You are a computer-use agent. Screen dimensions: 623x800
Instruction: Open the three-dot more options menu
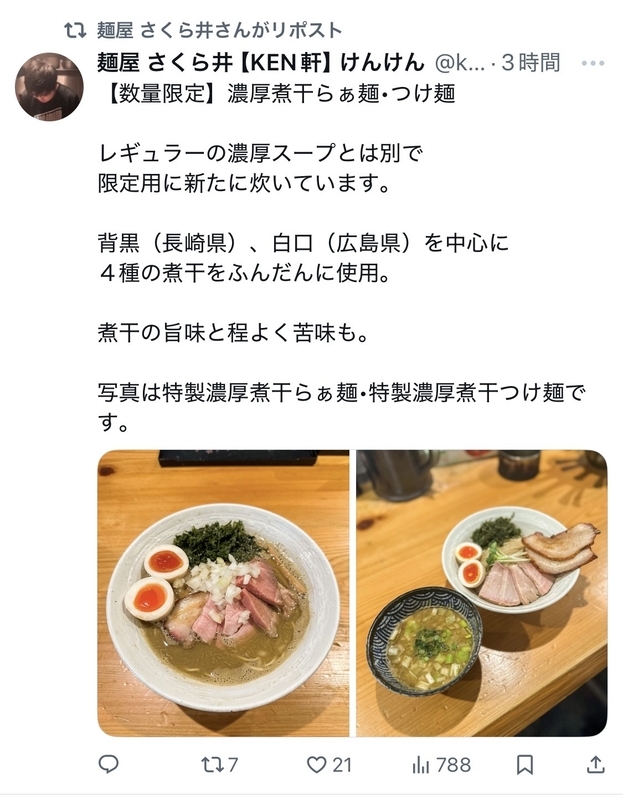[593, 64]
